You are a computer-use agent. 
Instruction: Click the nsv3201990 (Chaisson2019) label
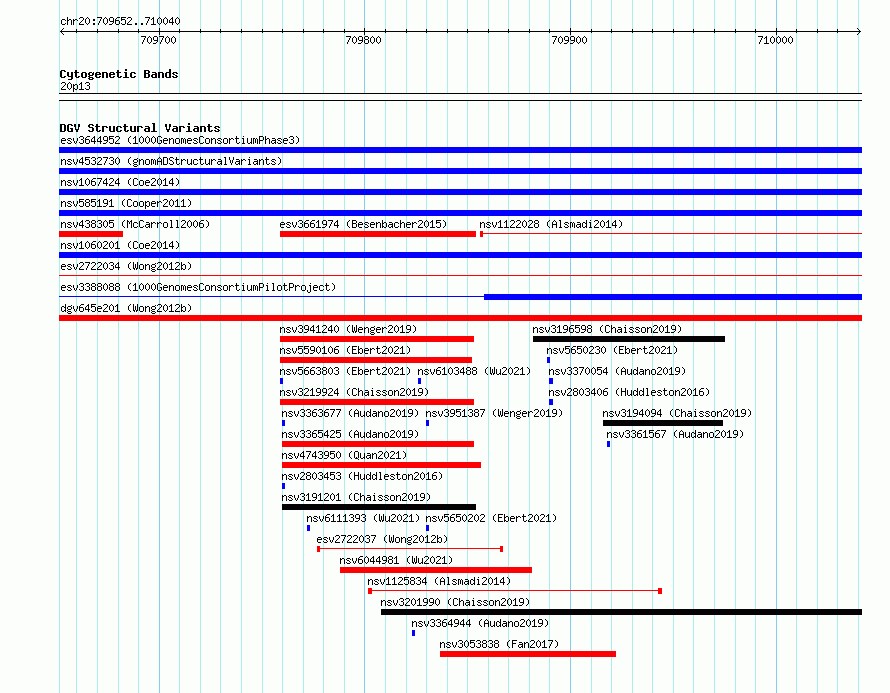[455, 602]
